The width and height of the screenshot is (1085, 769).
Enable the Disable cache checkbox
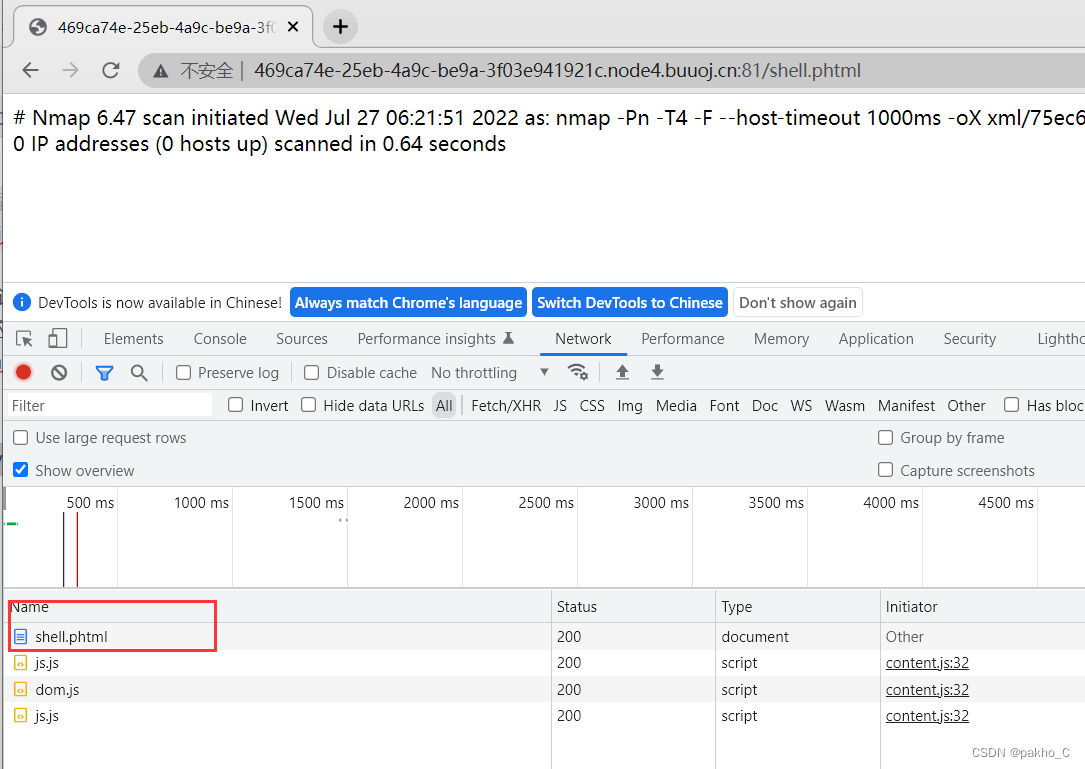coord(311,373)
